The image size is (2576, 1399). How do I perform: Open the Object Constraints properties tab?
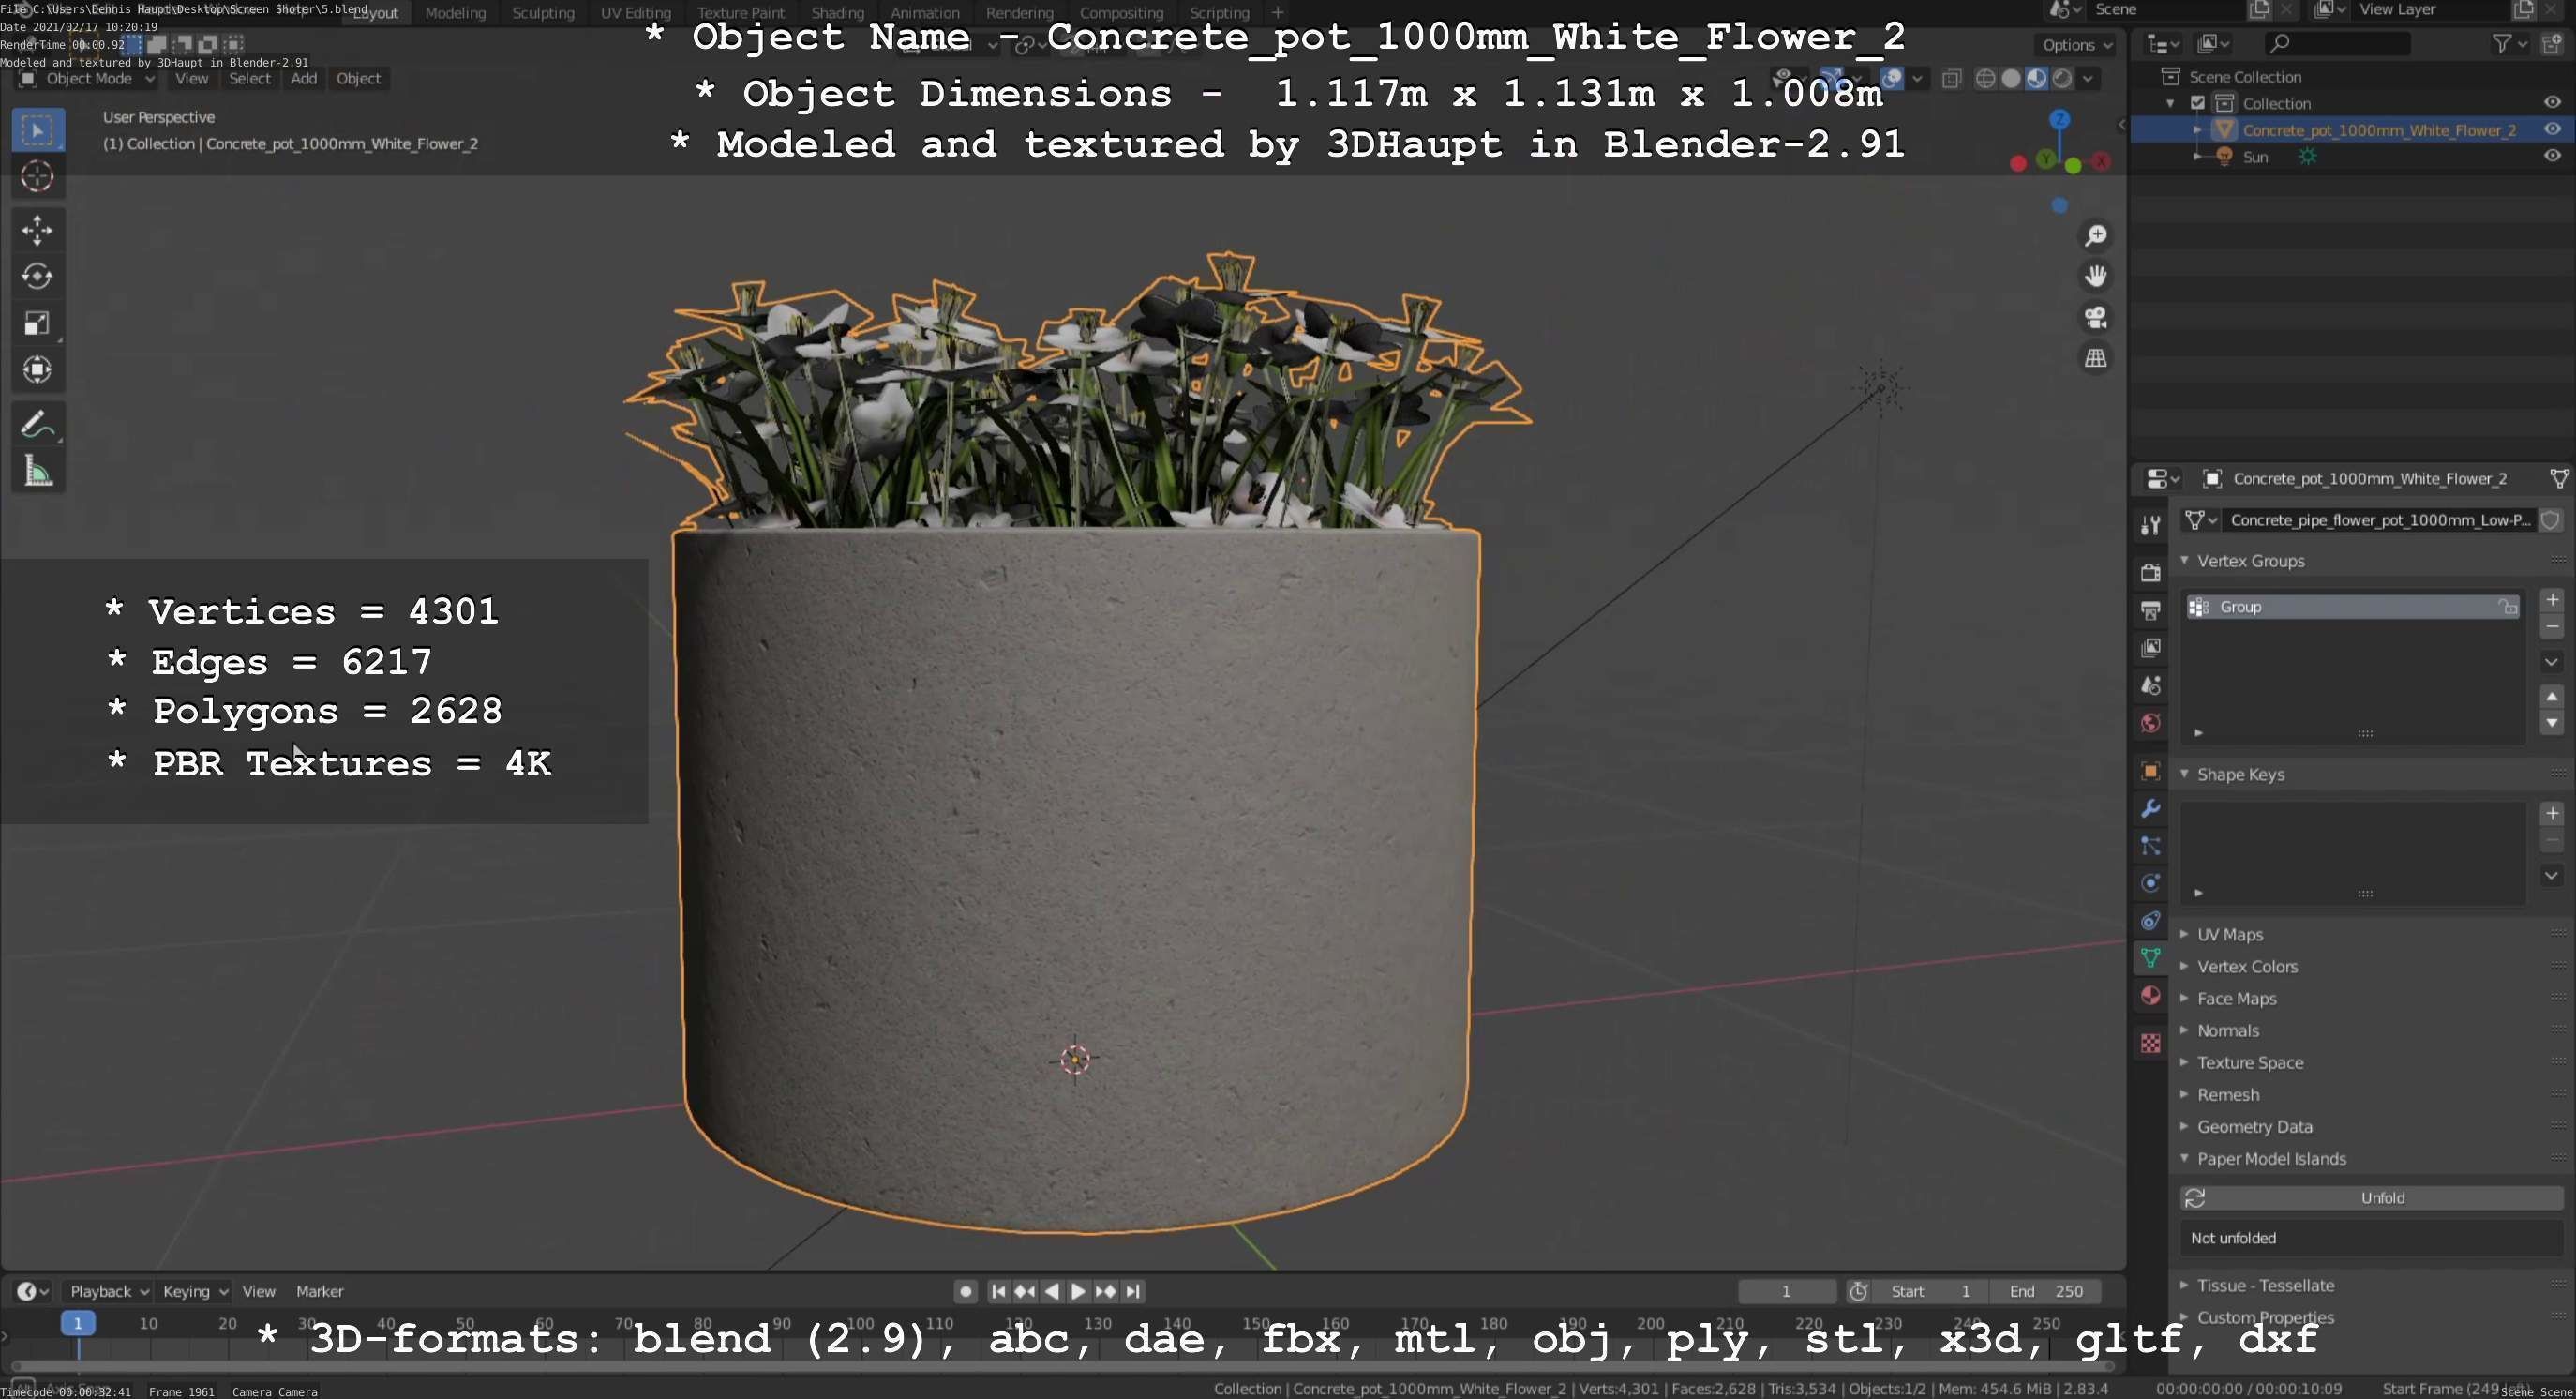[2150, 921]
